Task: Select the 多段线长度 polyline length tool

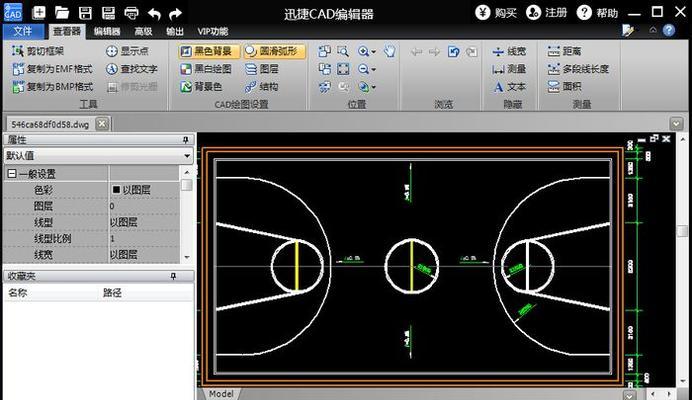Action: click(578, 69)
